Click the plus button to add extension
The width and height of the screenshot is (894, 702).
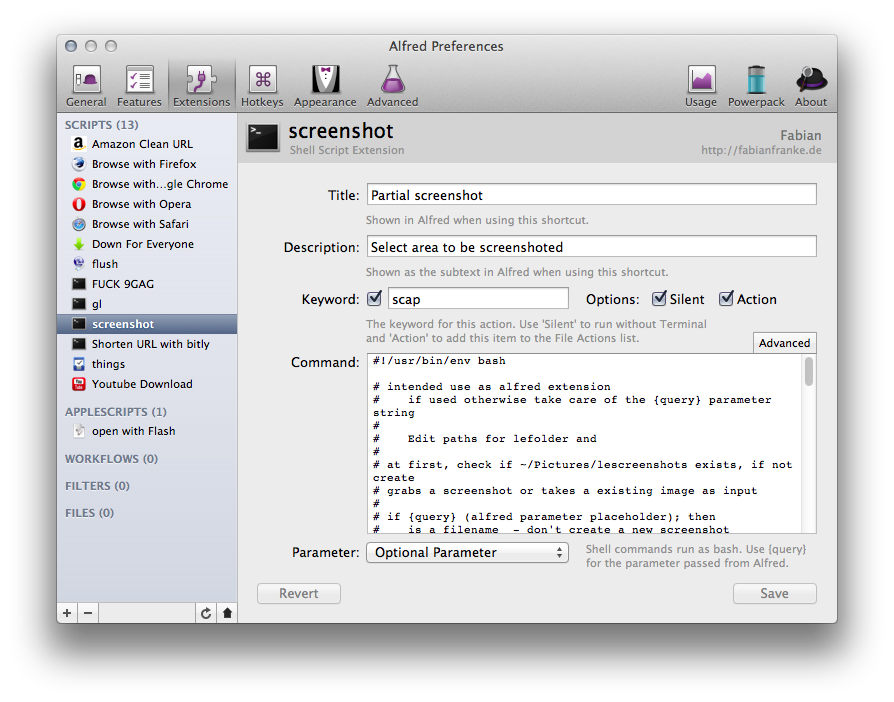click(x=67, y=612)
